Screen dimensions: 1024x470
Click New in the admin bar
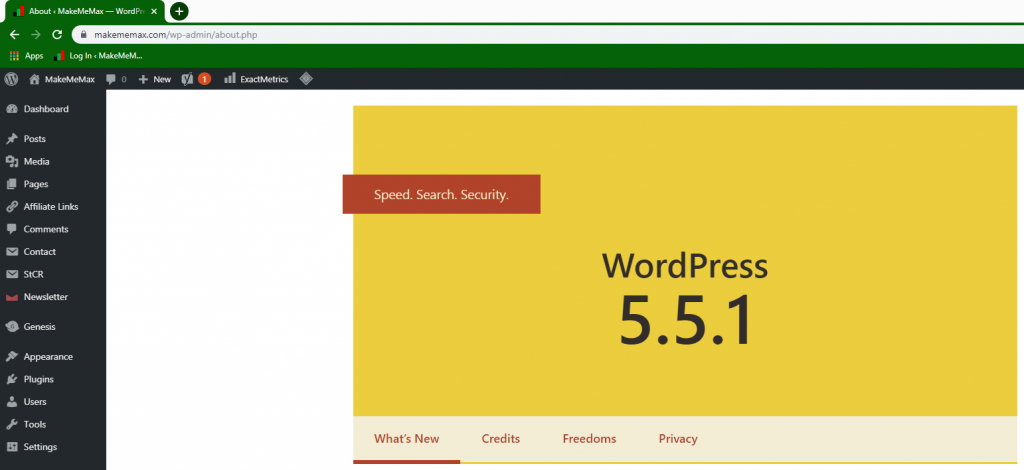click(162, 79)
